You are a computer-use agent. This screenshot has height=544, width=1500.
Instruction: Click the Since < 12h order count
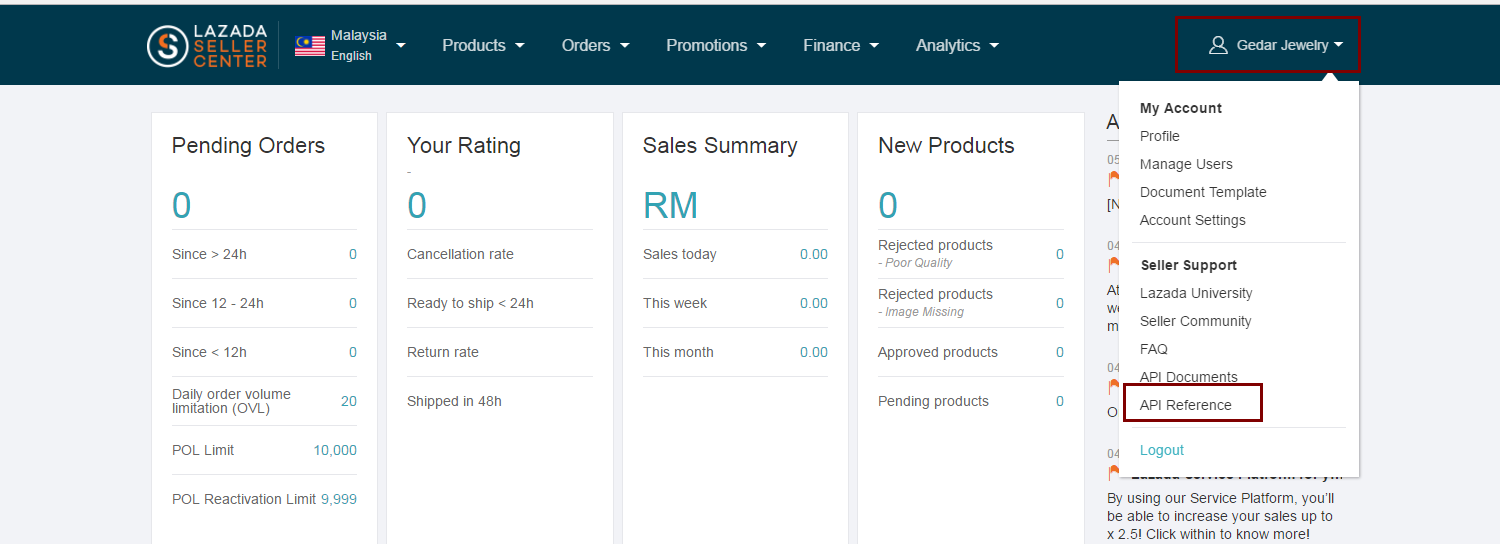(x=352, y=352)
